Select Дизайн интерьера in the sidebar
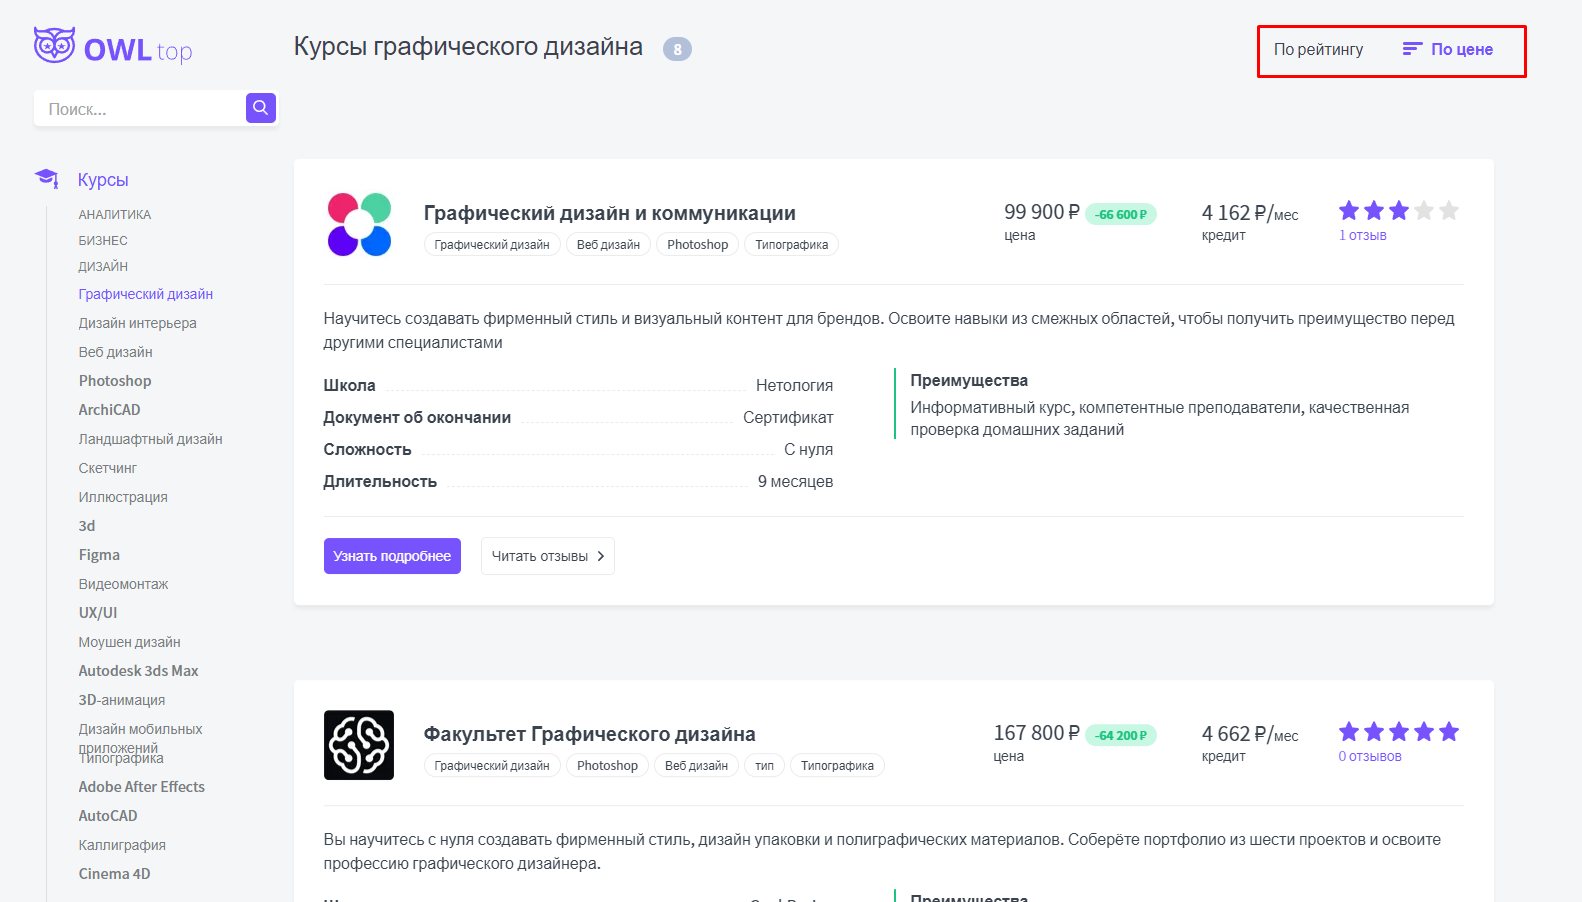 click(x=137, y=323)
